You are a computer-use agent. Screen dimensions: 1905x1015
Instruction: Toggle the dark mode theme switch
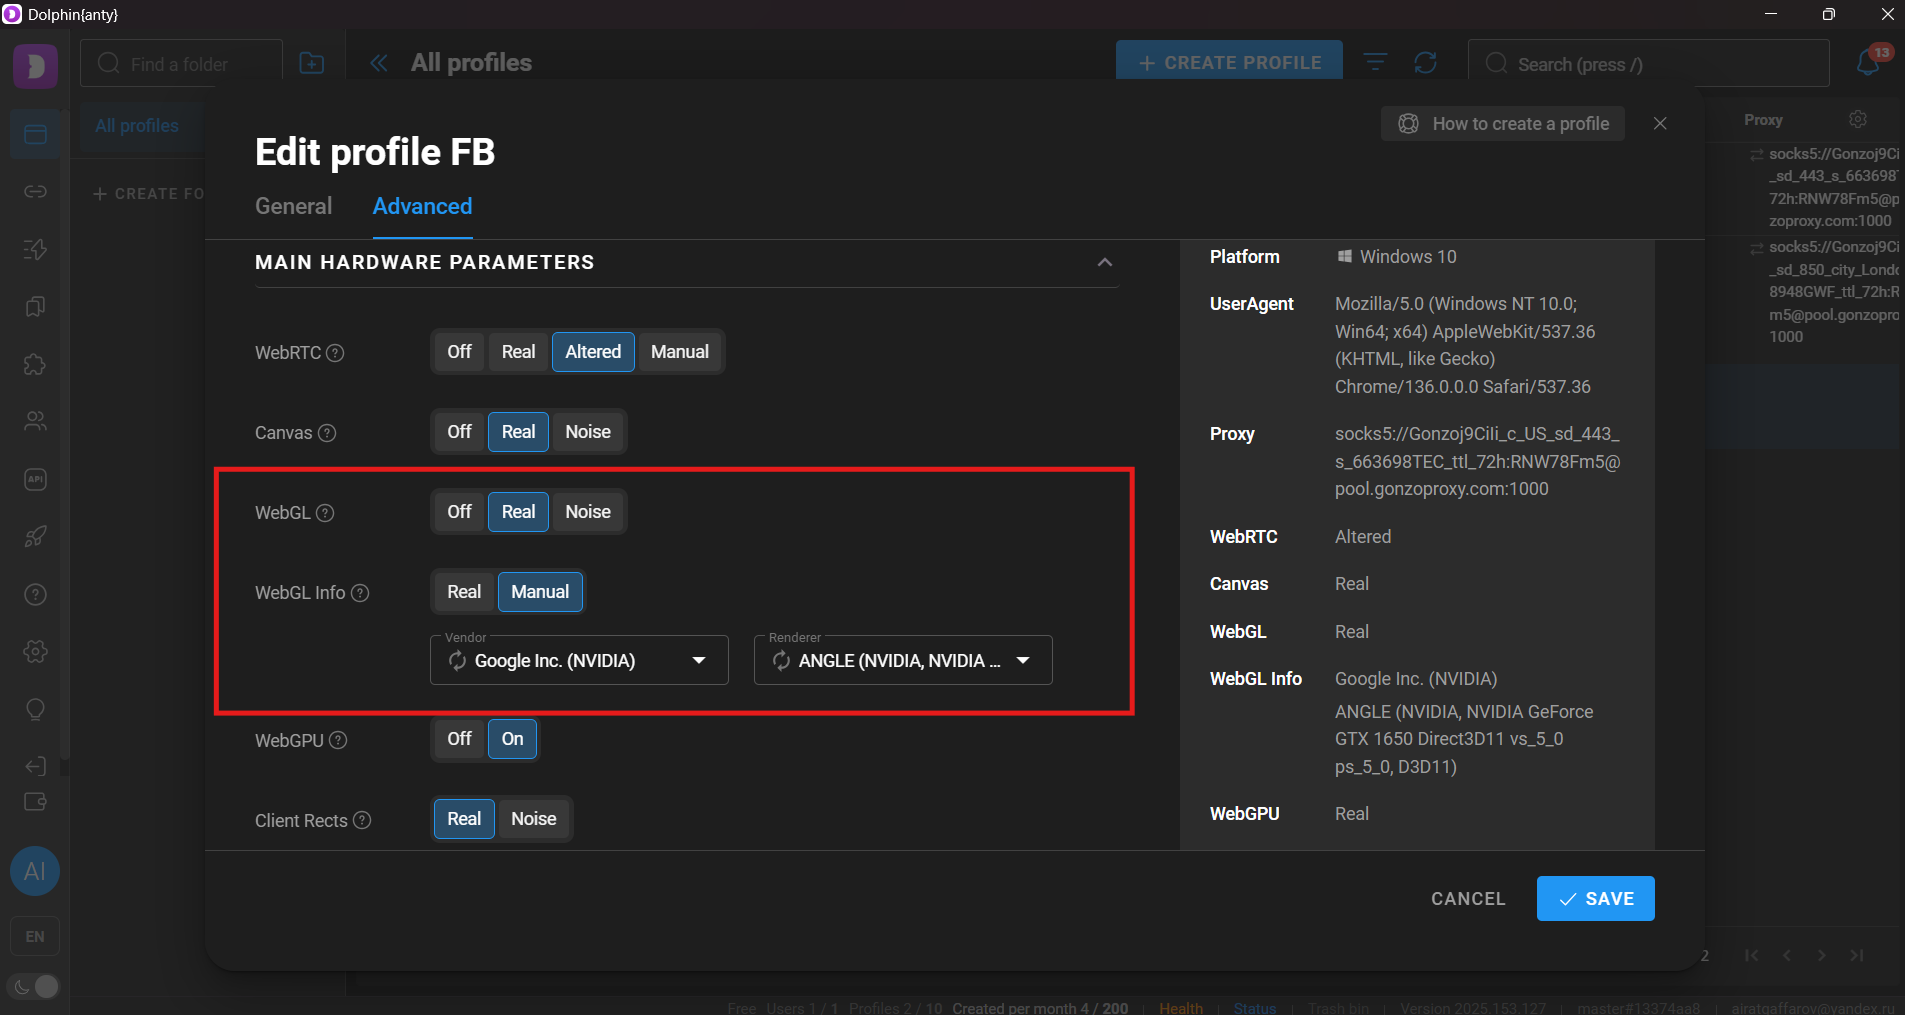(x=35, y=986)
